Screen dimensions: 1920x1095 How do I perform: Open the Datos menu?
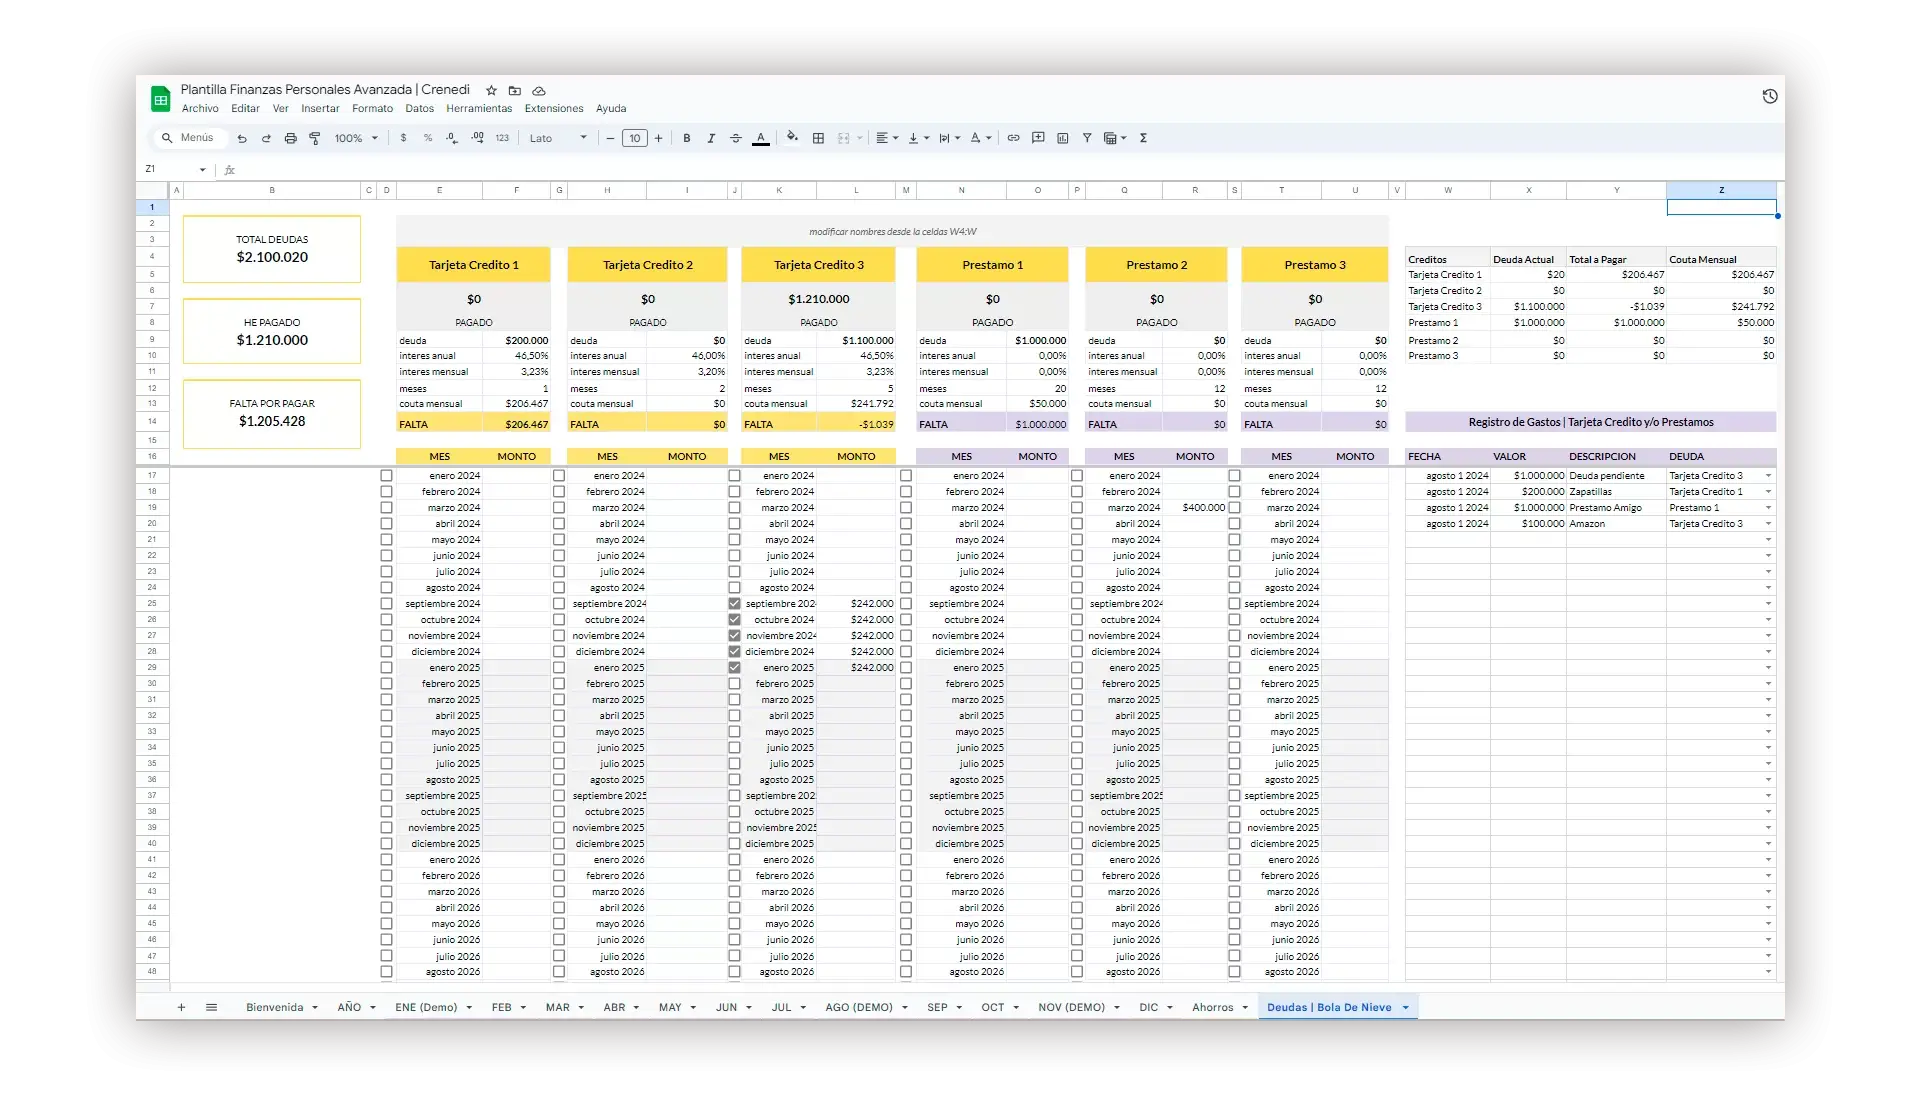tap(419, 108)
